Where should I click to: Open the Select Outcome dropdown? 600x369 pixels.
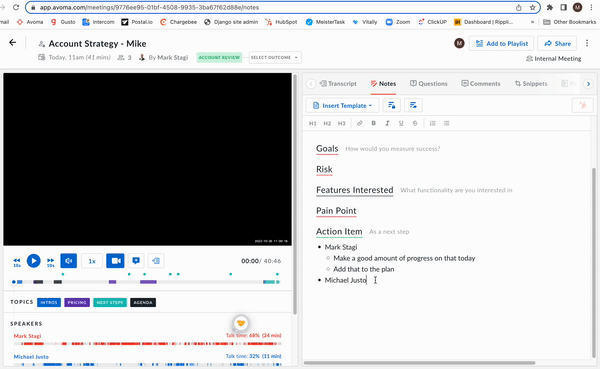275,57
